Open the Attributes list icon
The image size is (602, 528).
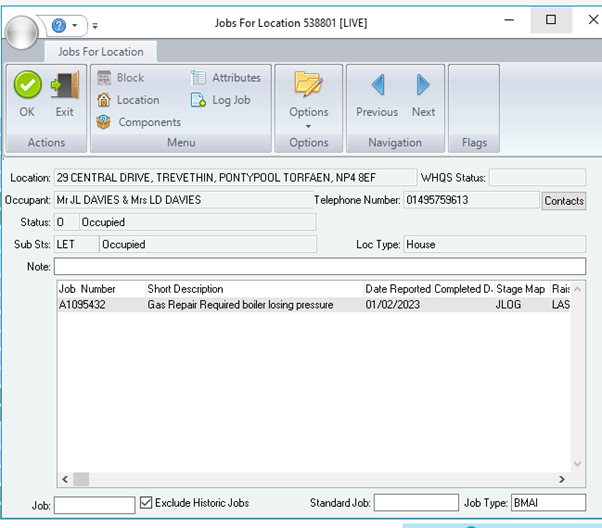click(x=198, y=78)
